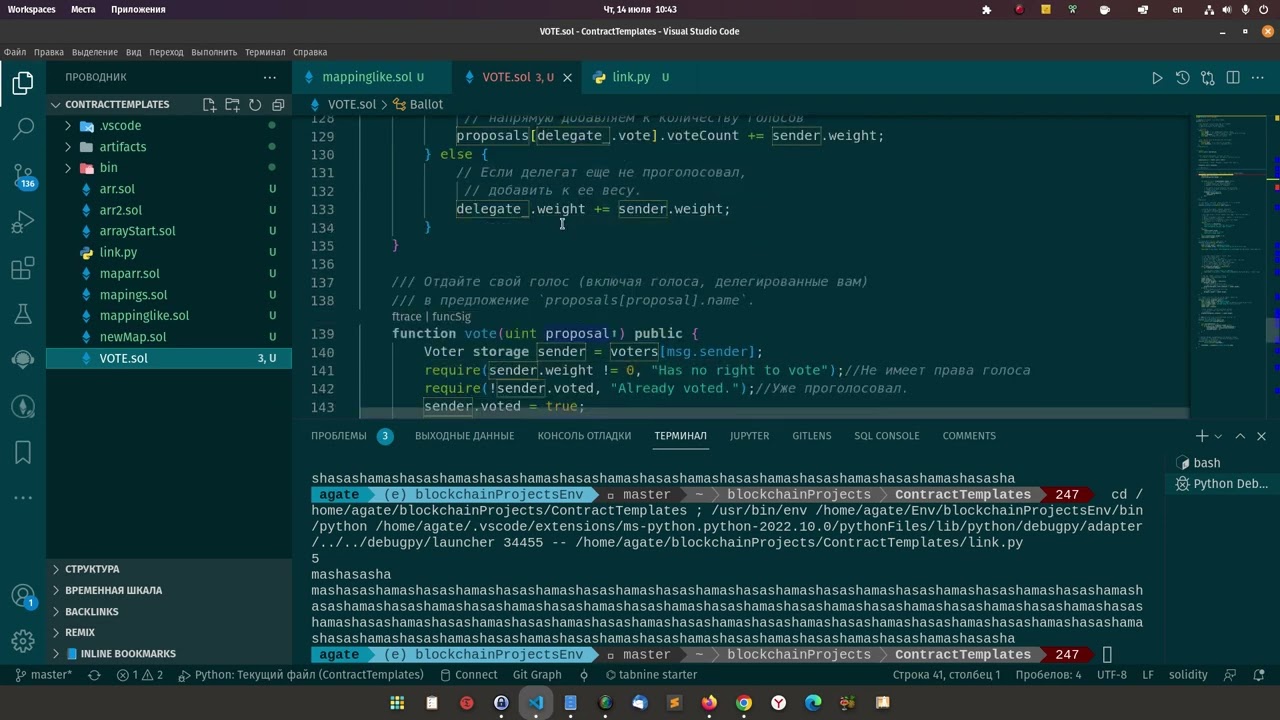Open notifications bell in status bar
The height and width of the screenshot is (720, 1280).
click(x=1260, y=675)
